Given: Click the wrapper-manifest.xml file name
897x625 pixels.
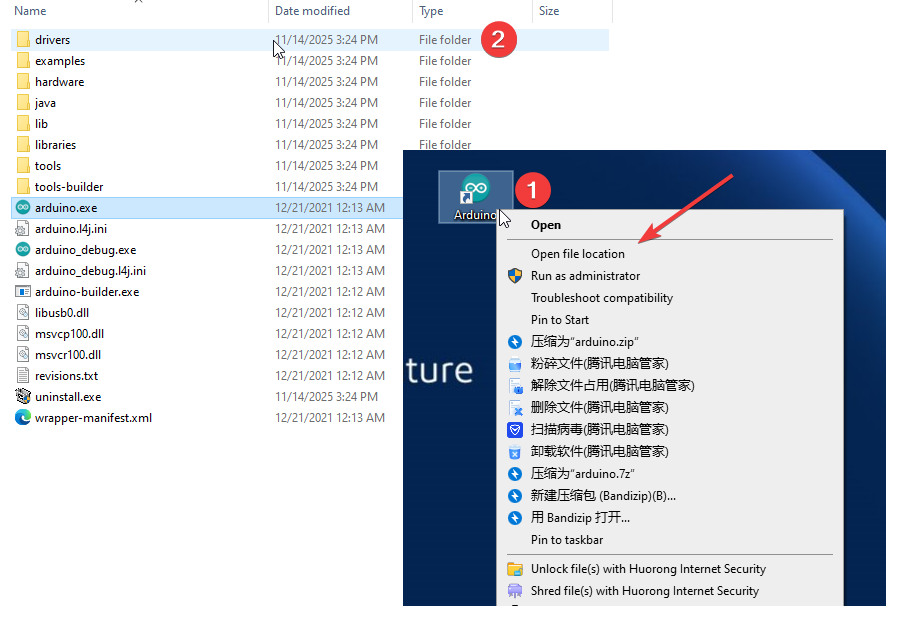Looking at the screenshot, I should pos(93,417).
